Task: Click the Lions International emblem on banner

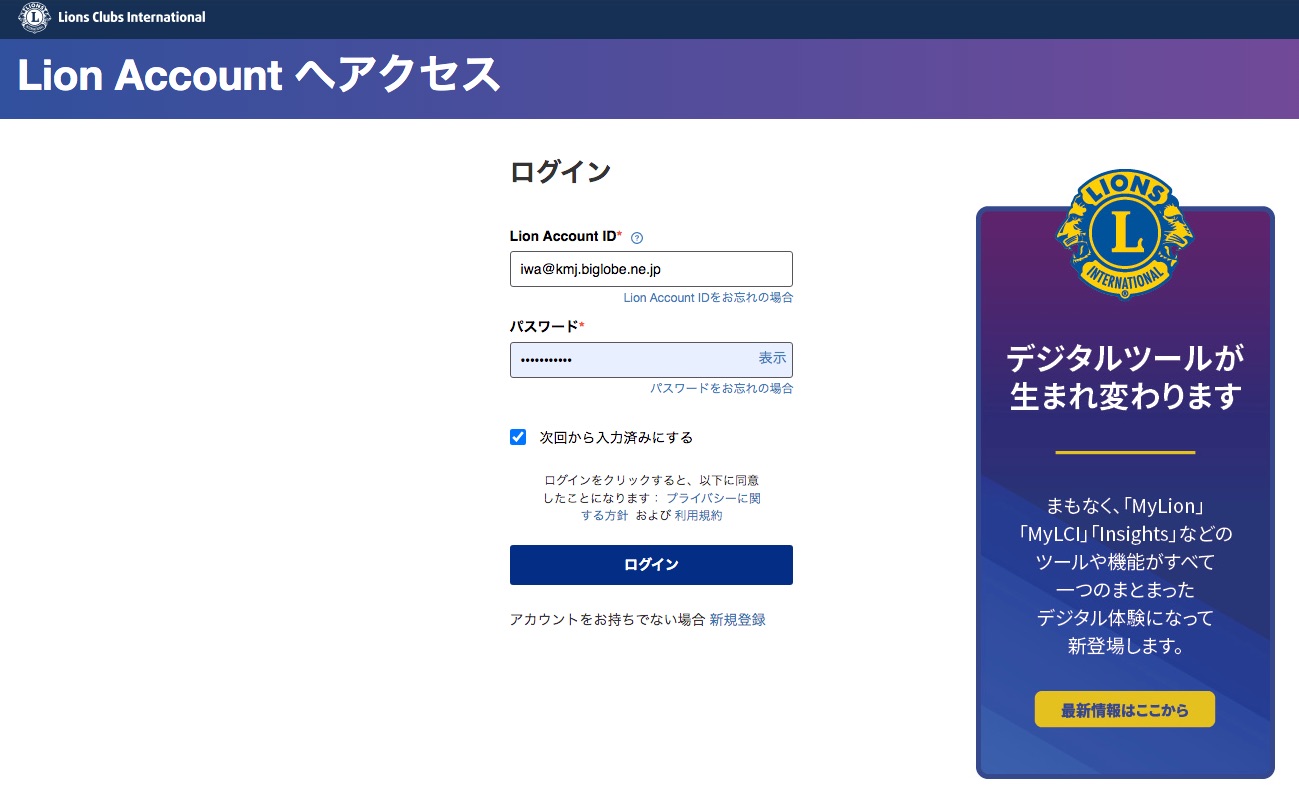Action: click(1125, 234)
